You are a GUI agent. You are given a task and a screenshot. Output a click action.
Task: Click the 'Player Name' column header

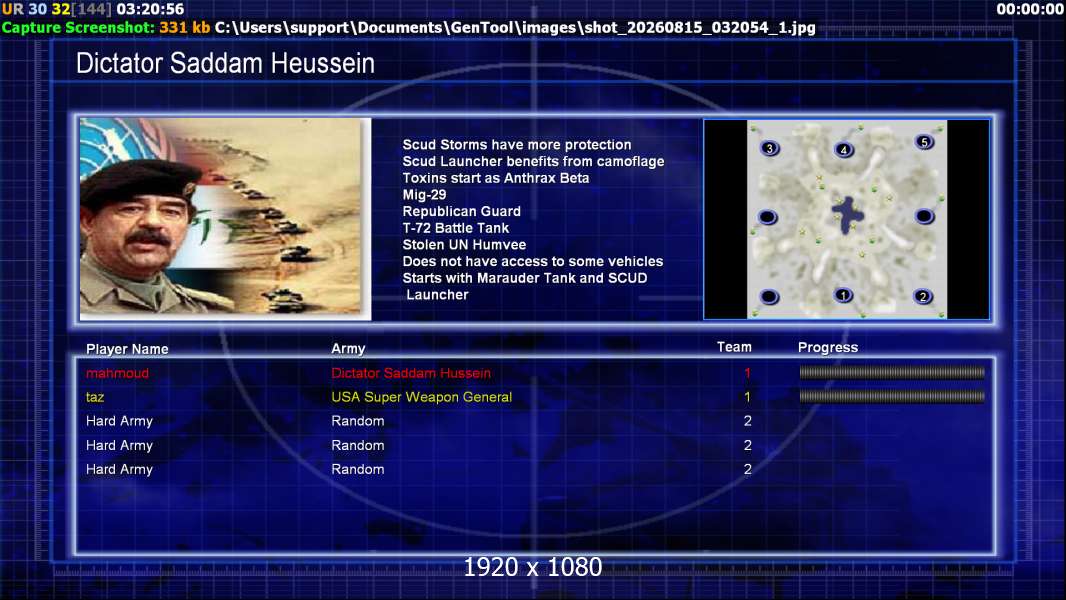(127, 349)
